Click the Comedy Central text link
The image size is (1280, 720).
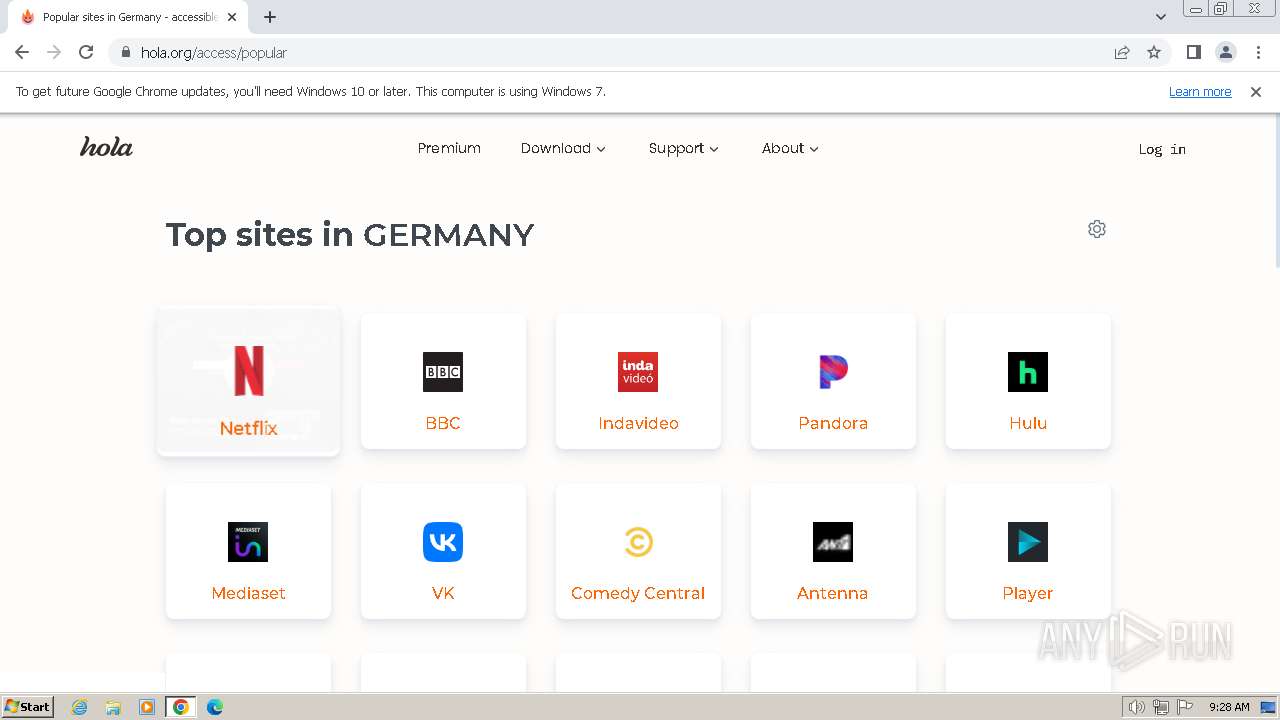click(x=638, y=593)
